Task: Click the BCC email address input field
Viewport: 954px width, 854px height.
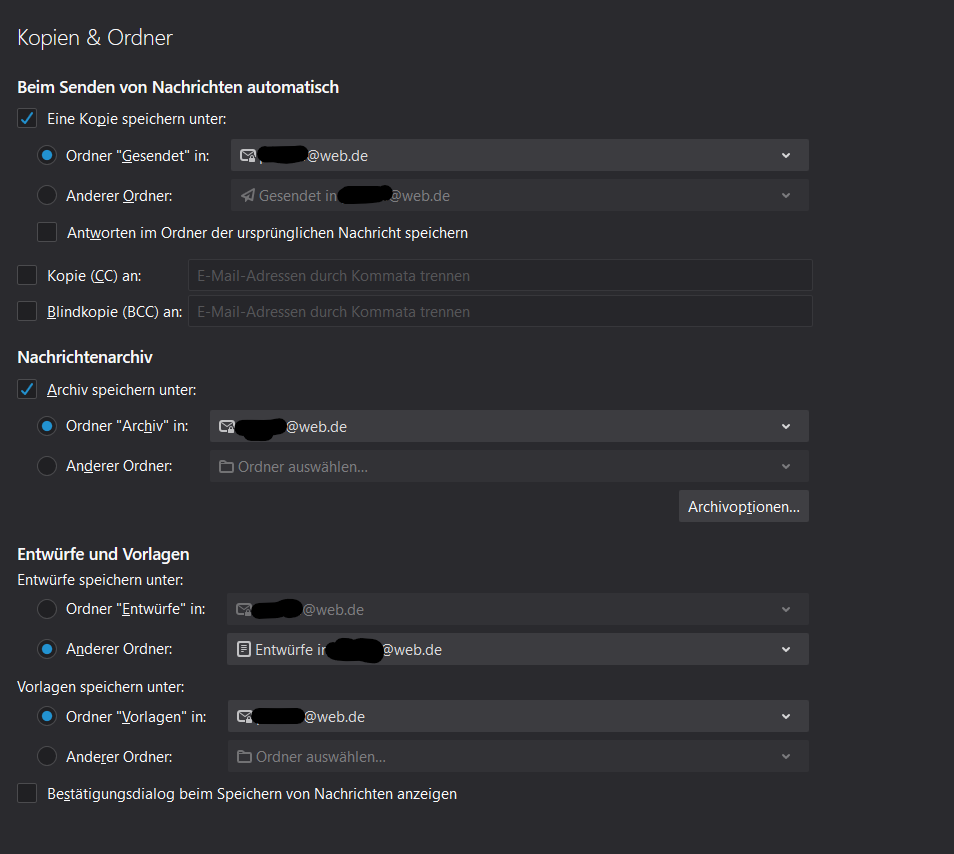Action: tap(500, 311)
